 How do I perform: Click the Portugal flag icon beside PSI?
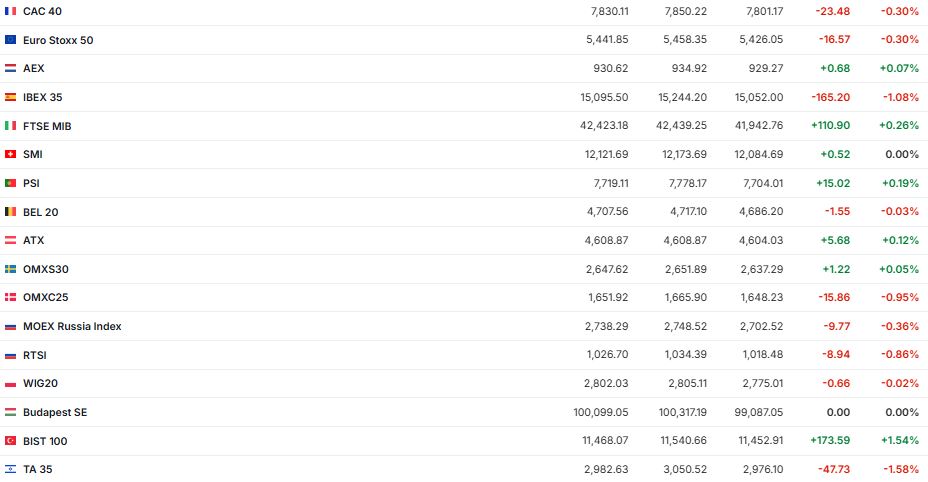click(x=11, y=183)
